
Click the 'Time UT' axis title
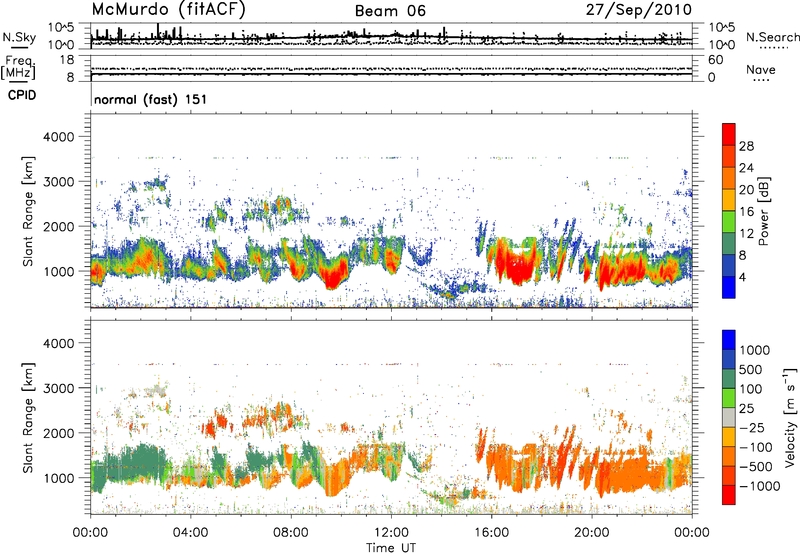coord(391,548)
